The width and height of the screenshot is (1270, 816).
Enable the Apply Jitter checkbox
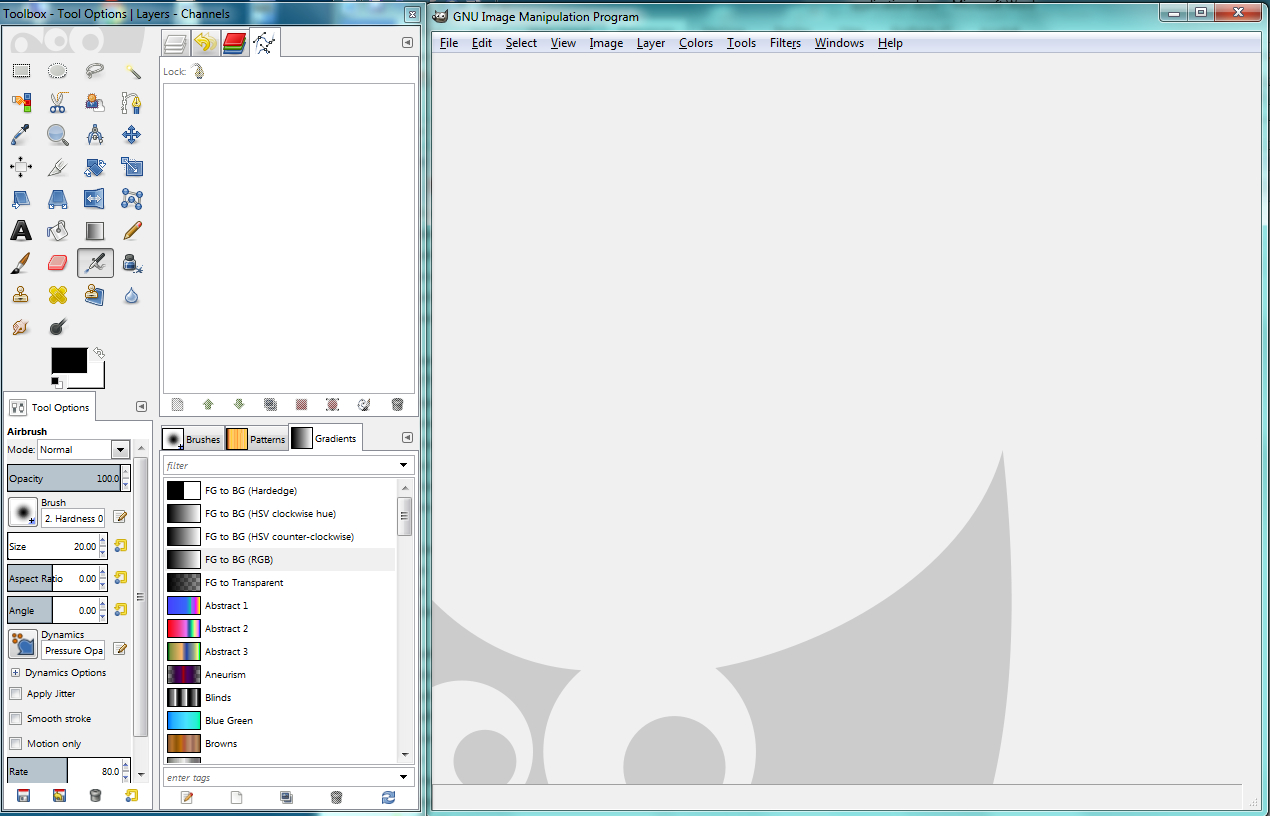point(16,694)
